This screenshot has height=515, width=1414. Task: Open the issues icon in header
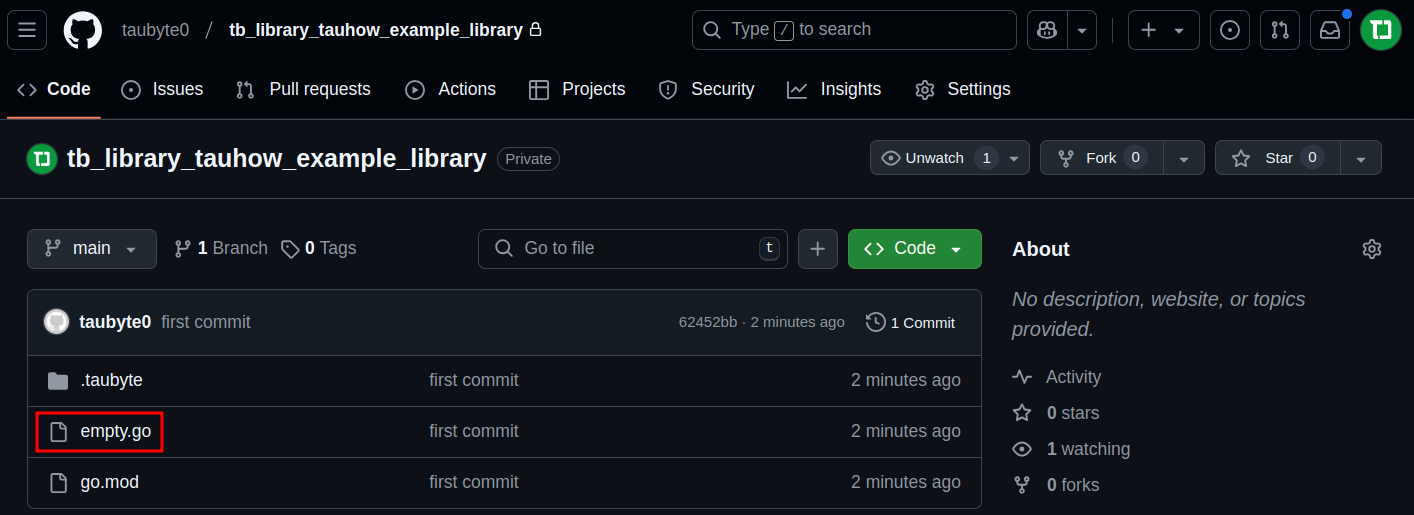point(1230,30)
